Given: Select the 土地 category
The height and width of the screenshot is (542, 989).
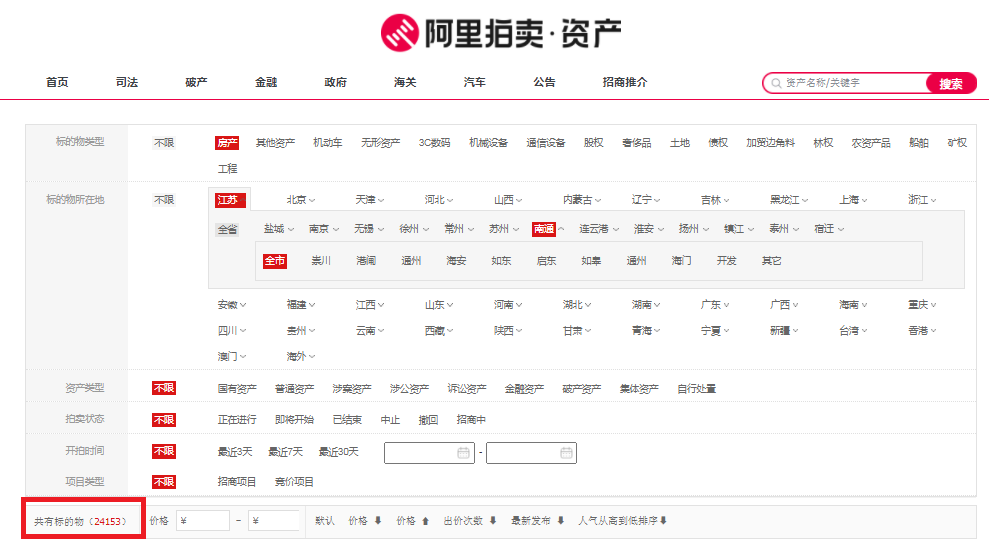Looking at the screenshot, I should click(679, 143).
